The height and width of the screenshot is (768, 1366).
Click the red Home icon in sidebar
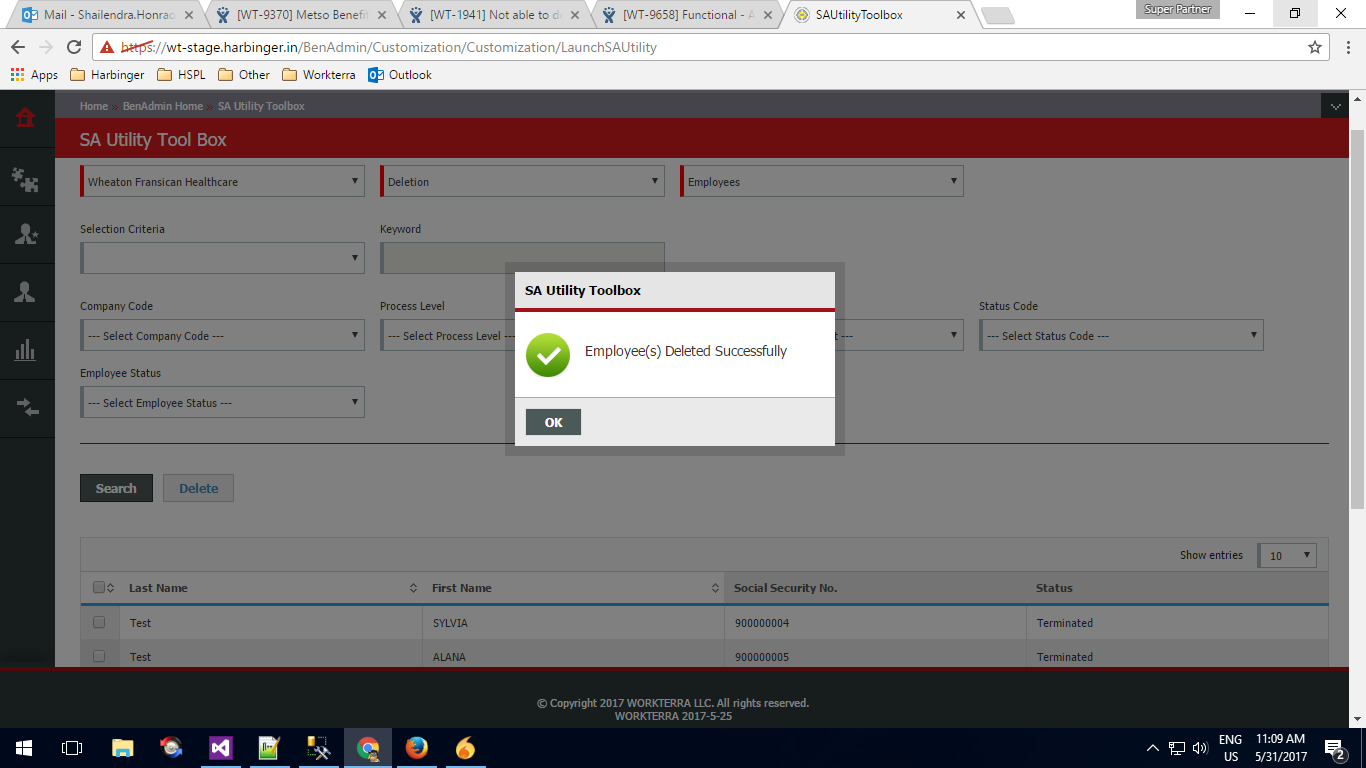pyautogui.click(x=25, y=118)
